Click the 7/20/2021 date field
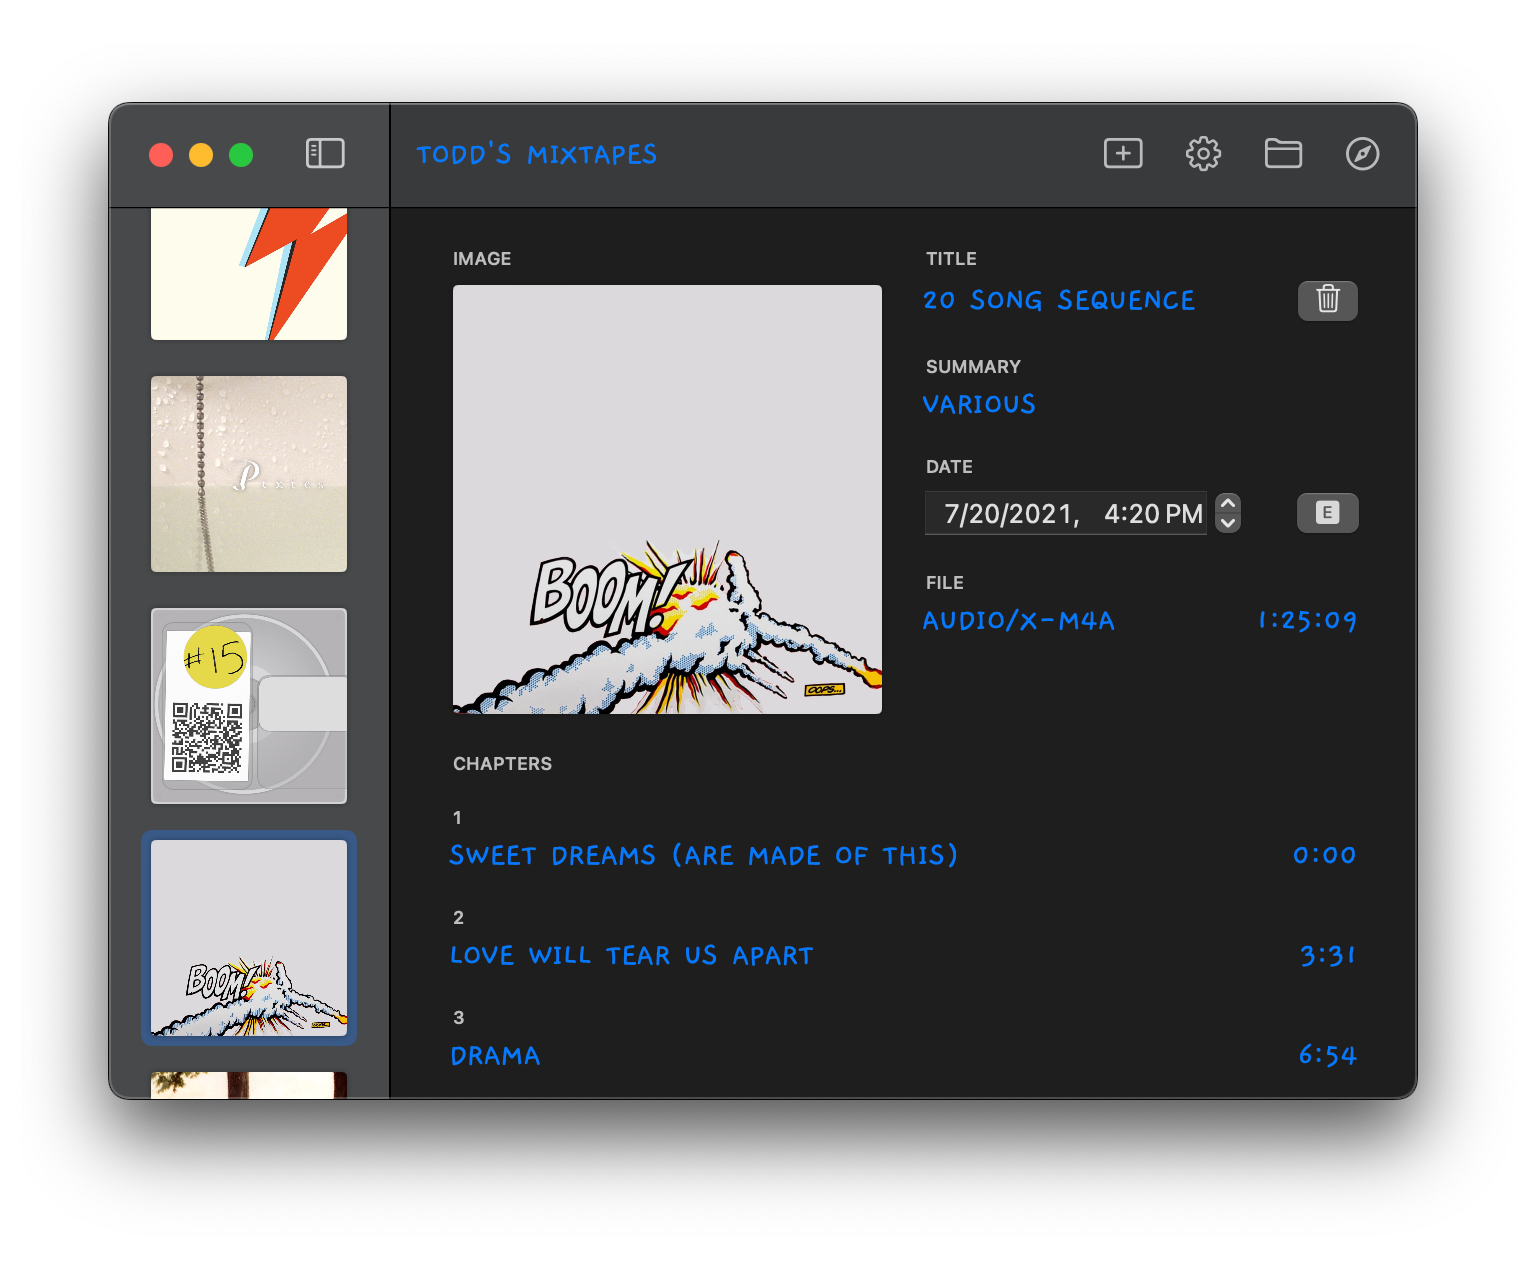 click(1012, 514)
